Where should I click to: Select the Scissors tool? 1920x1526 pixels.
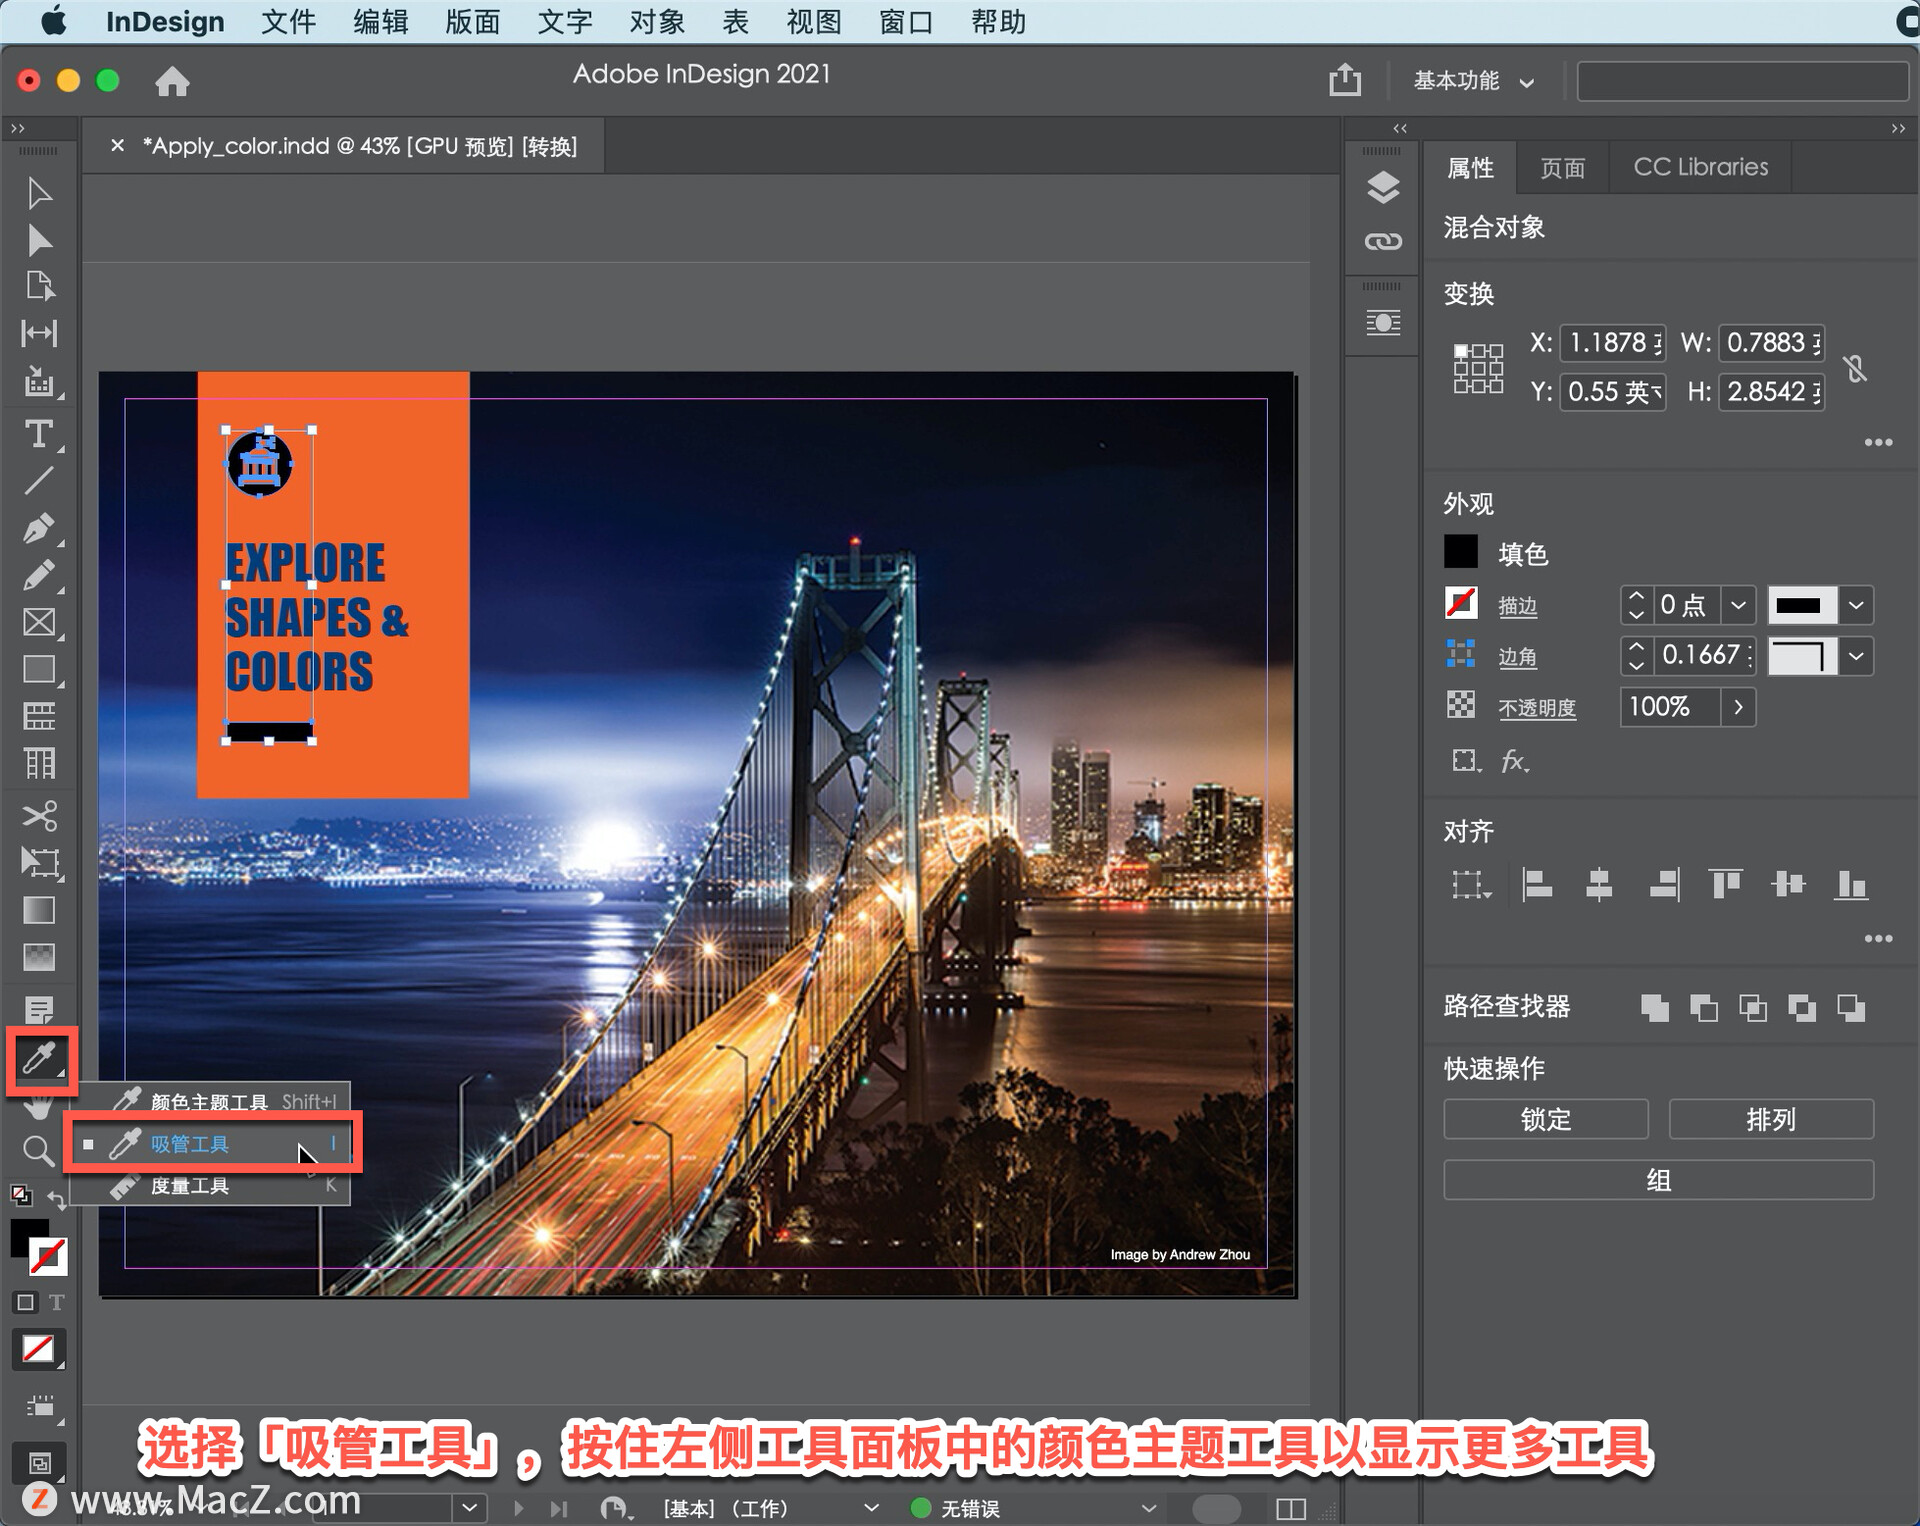click(38, 815)
